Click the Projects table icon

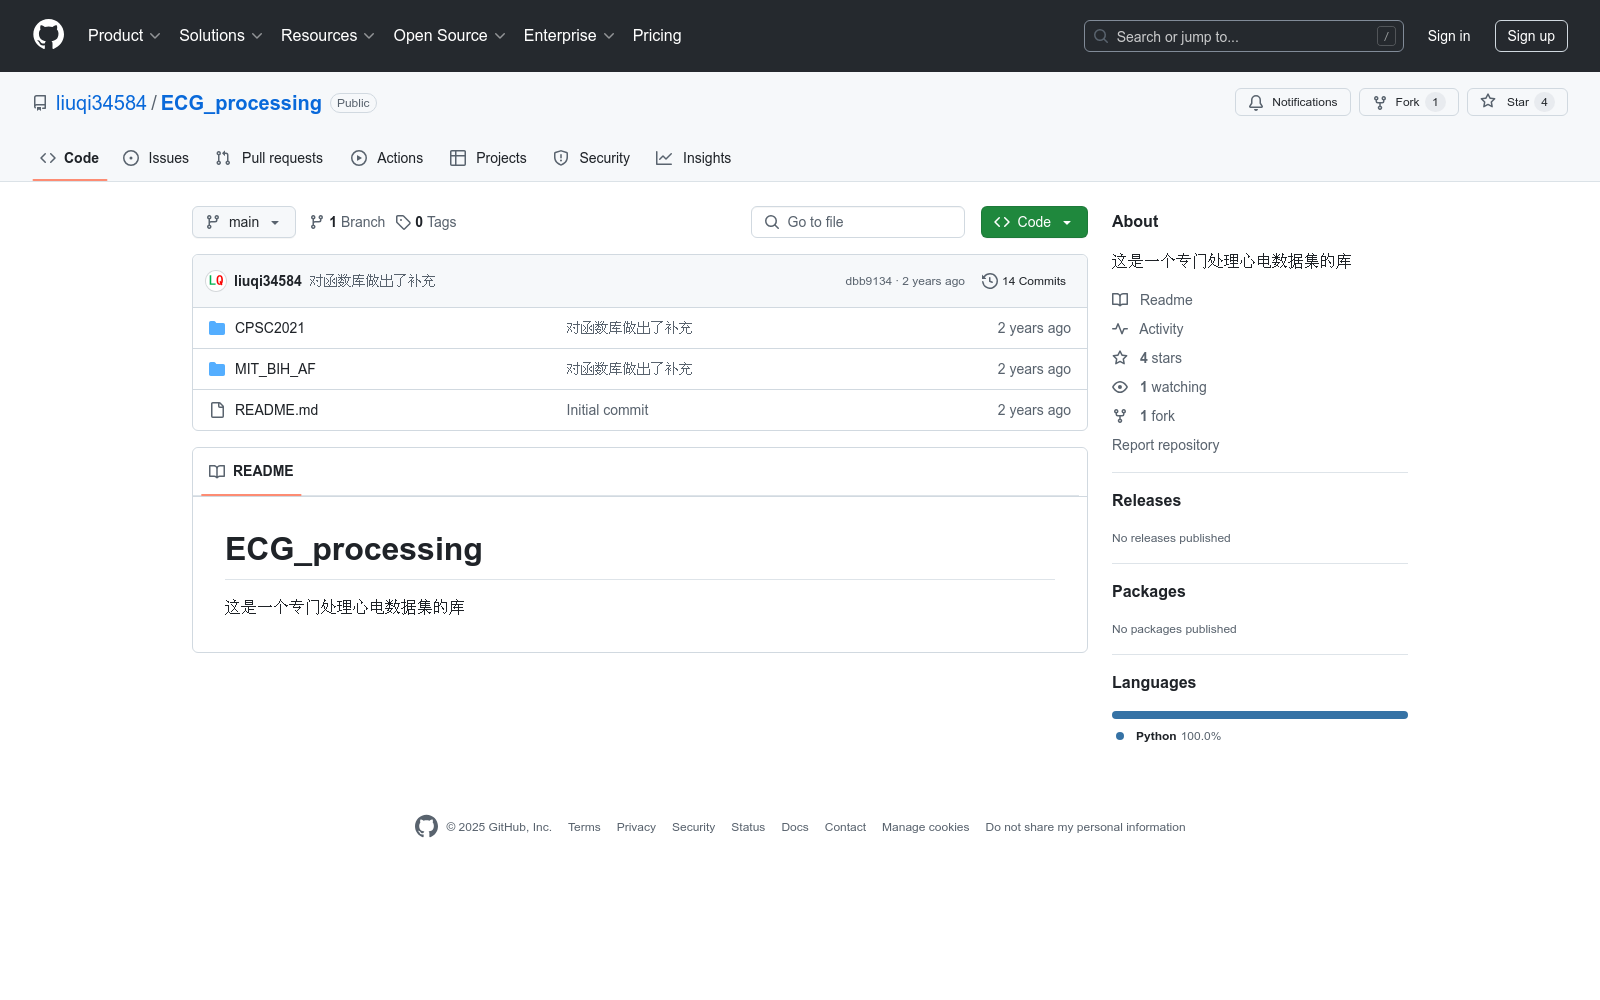458,158
